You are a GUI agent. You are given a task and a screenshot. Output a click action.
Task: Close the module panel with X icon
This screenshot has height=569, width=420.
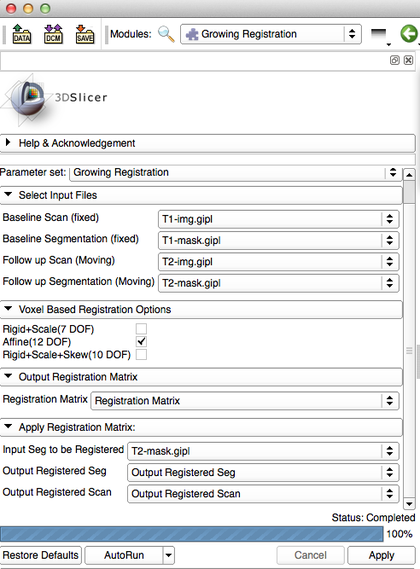(x=408, y=60)
